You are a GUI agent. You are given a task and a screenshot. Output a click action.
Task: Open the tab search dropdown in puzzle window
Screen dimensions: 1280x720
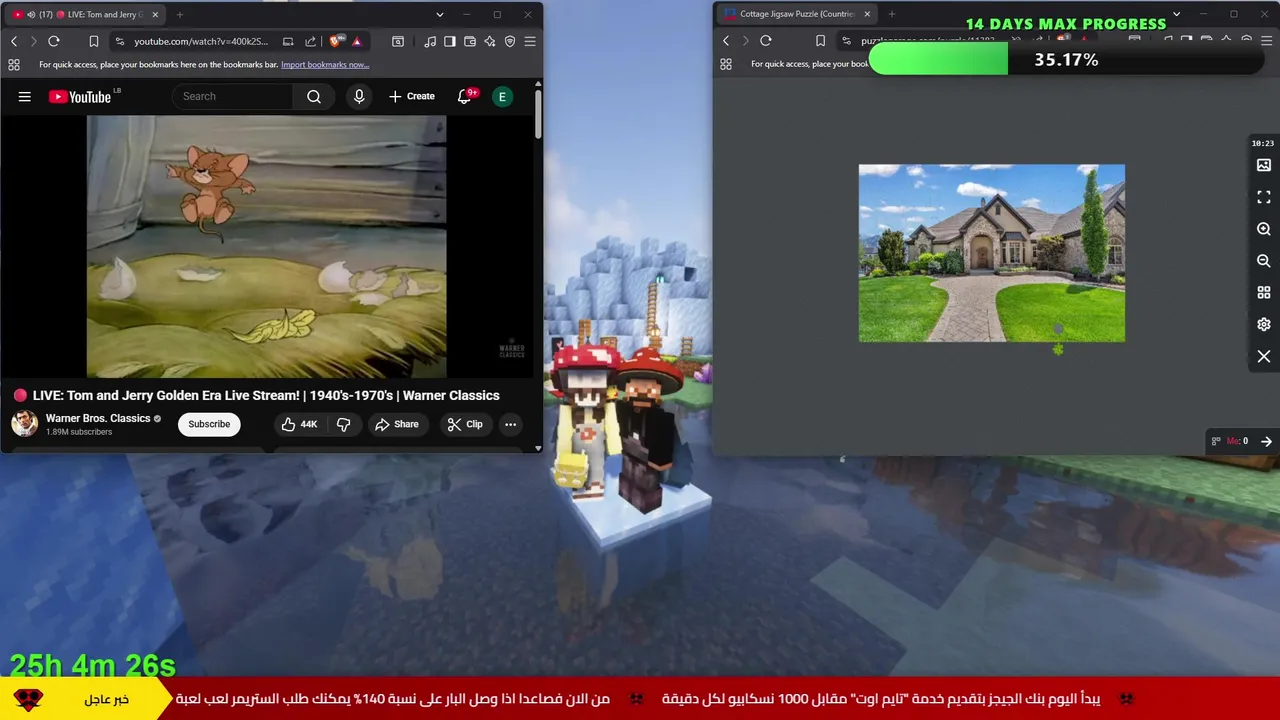click(x=1176, y=14)
